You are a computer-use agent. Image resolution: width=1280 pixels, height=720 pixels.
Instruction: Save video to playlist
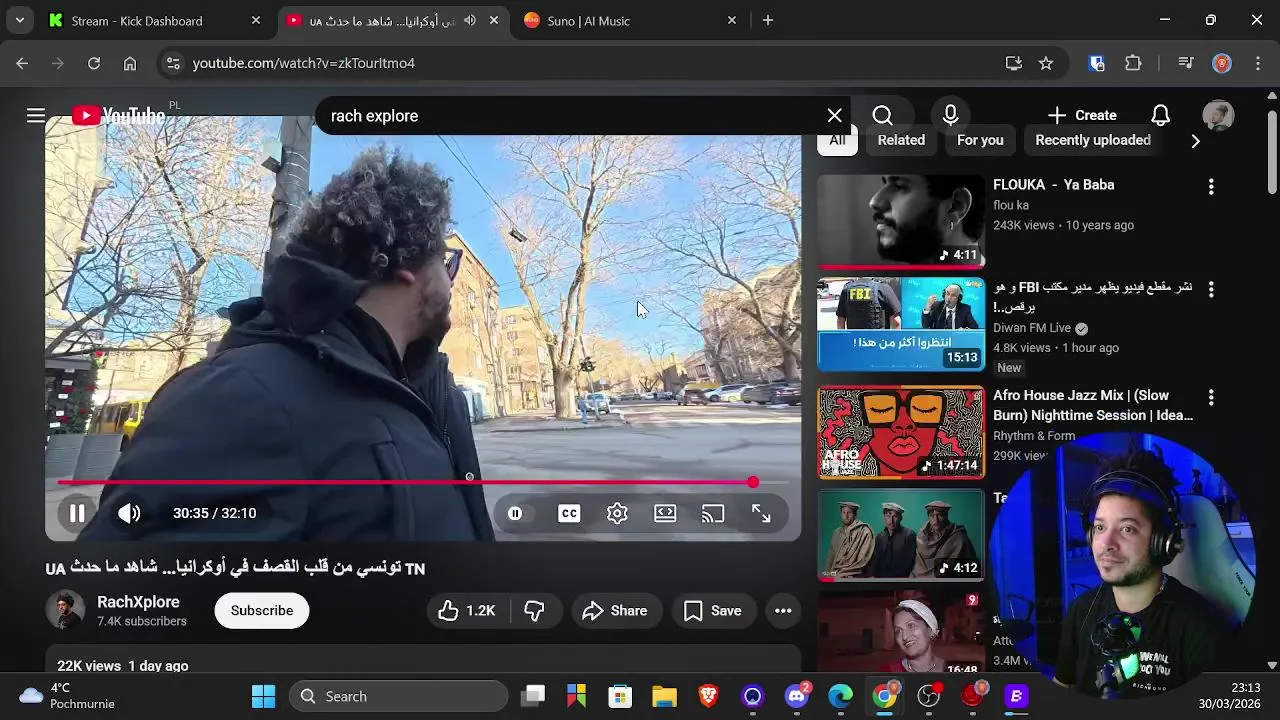click(x=713, y=611)
